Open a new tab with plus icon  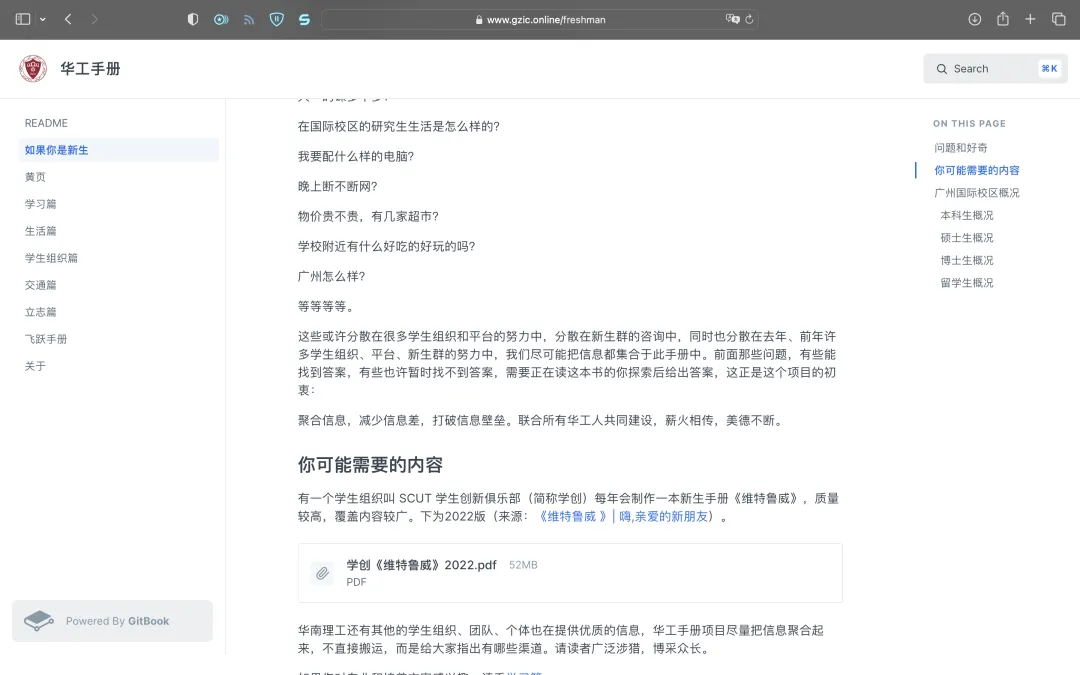point(1030,19)
